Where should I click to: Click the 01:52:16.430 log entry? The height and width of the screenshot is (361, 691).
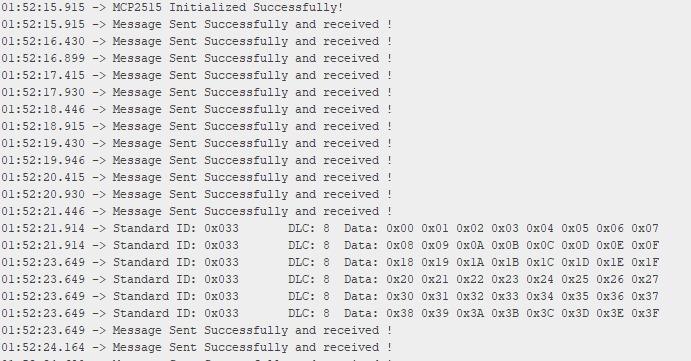[197, 41]
